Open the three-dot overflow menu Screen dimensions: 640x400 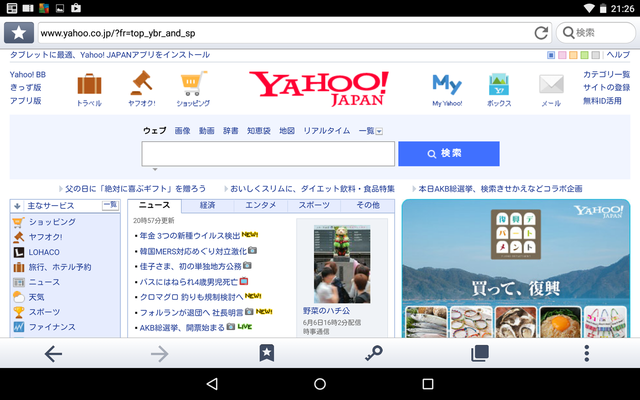click(587, 353)
